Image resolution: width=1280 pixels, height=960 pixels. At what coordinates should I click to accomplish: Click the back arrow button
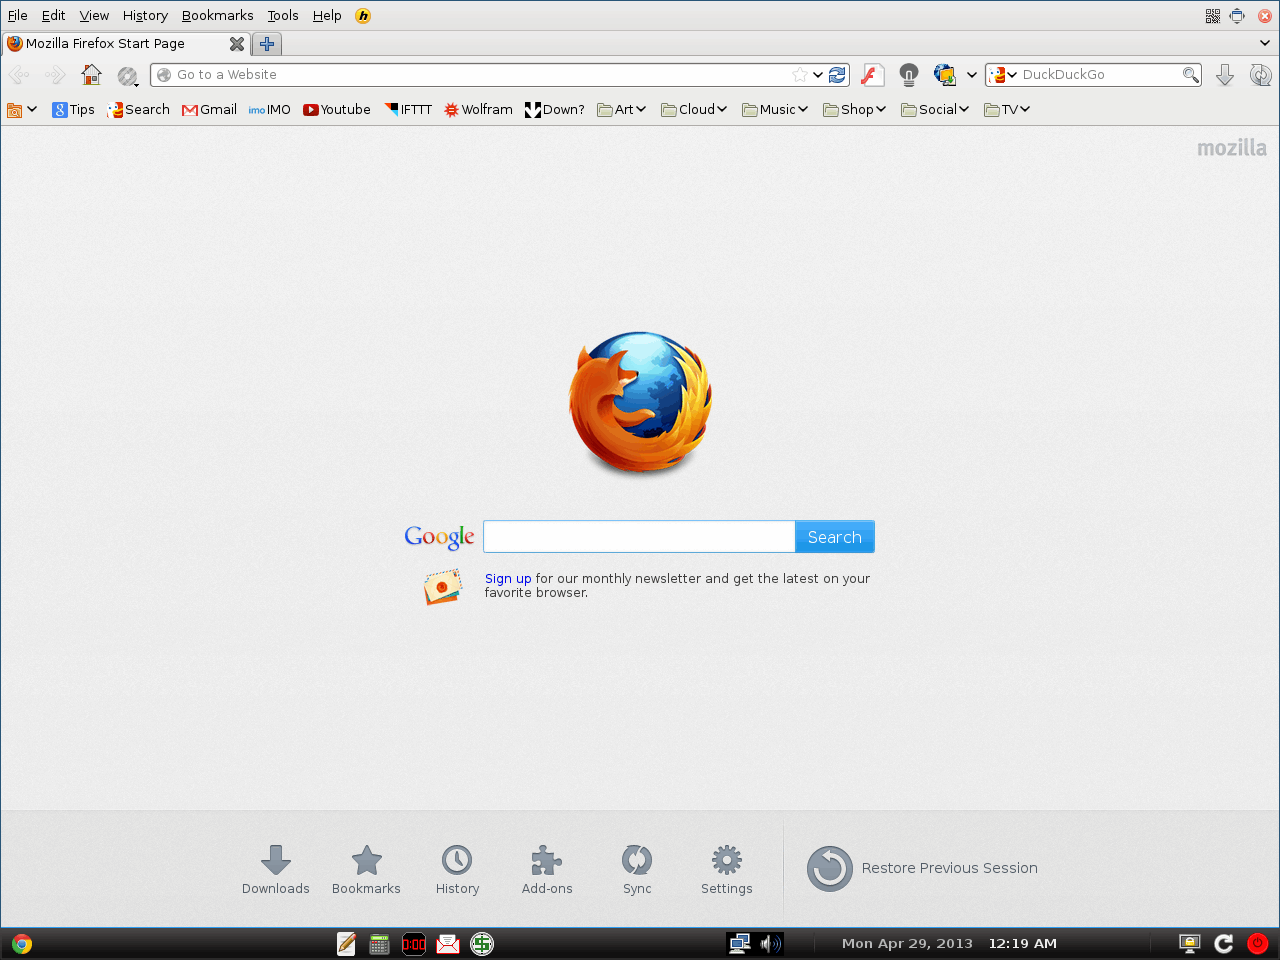click(19, 75)
